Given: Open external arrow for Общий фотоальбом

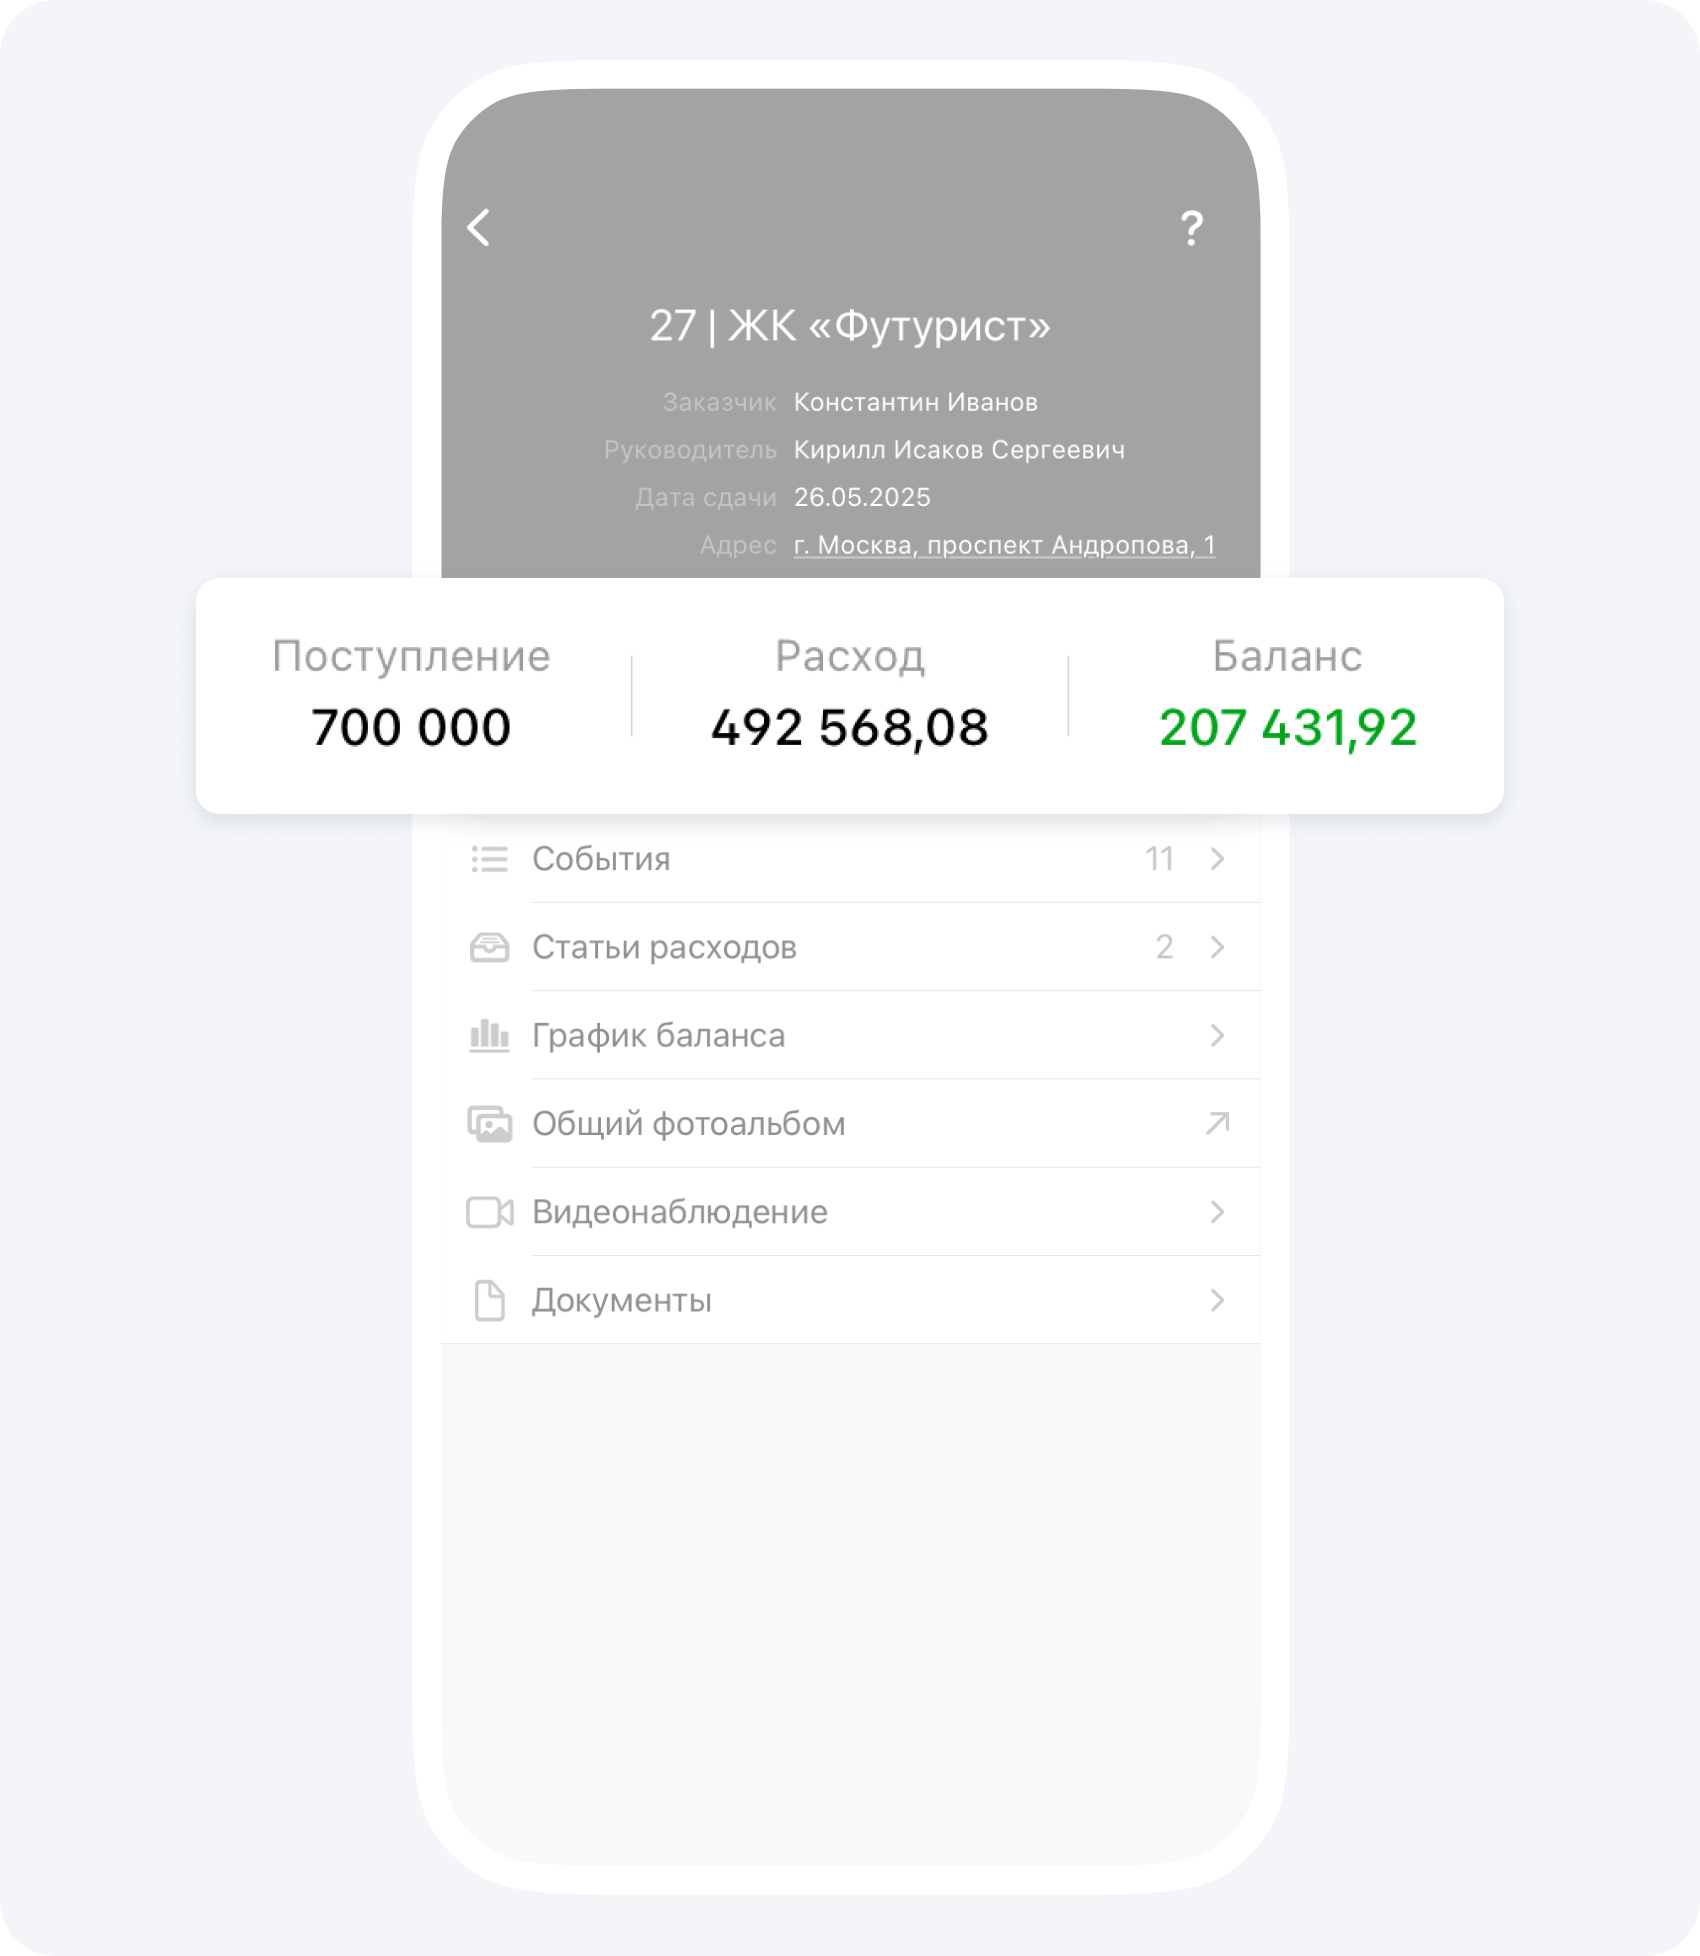Looking at the screenshot, I should (1217, 1124).
